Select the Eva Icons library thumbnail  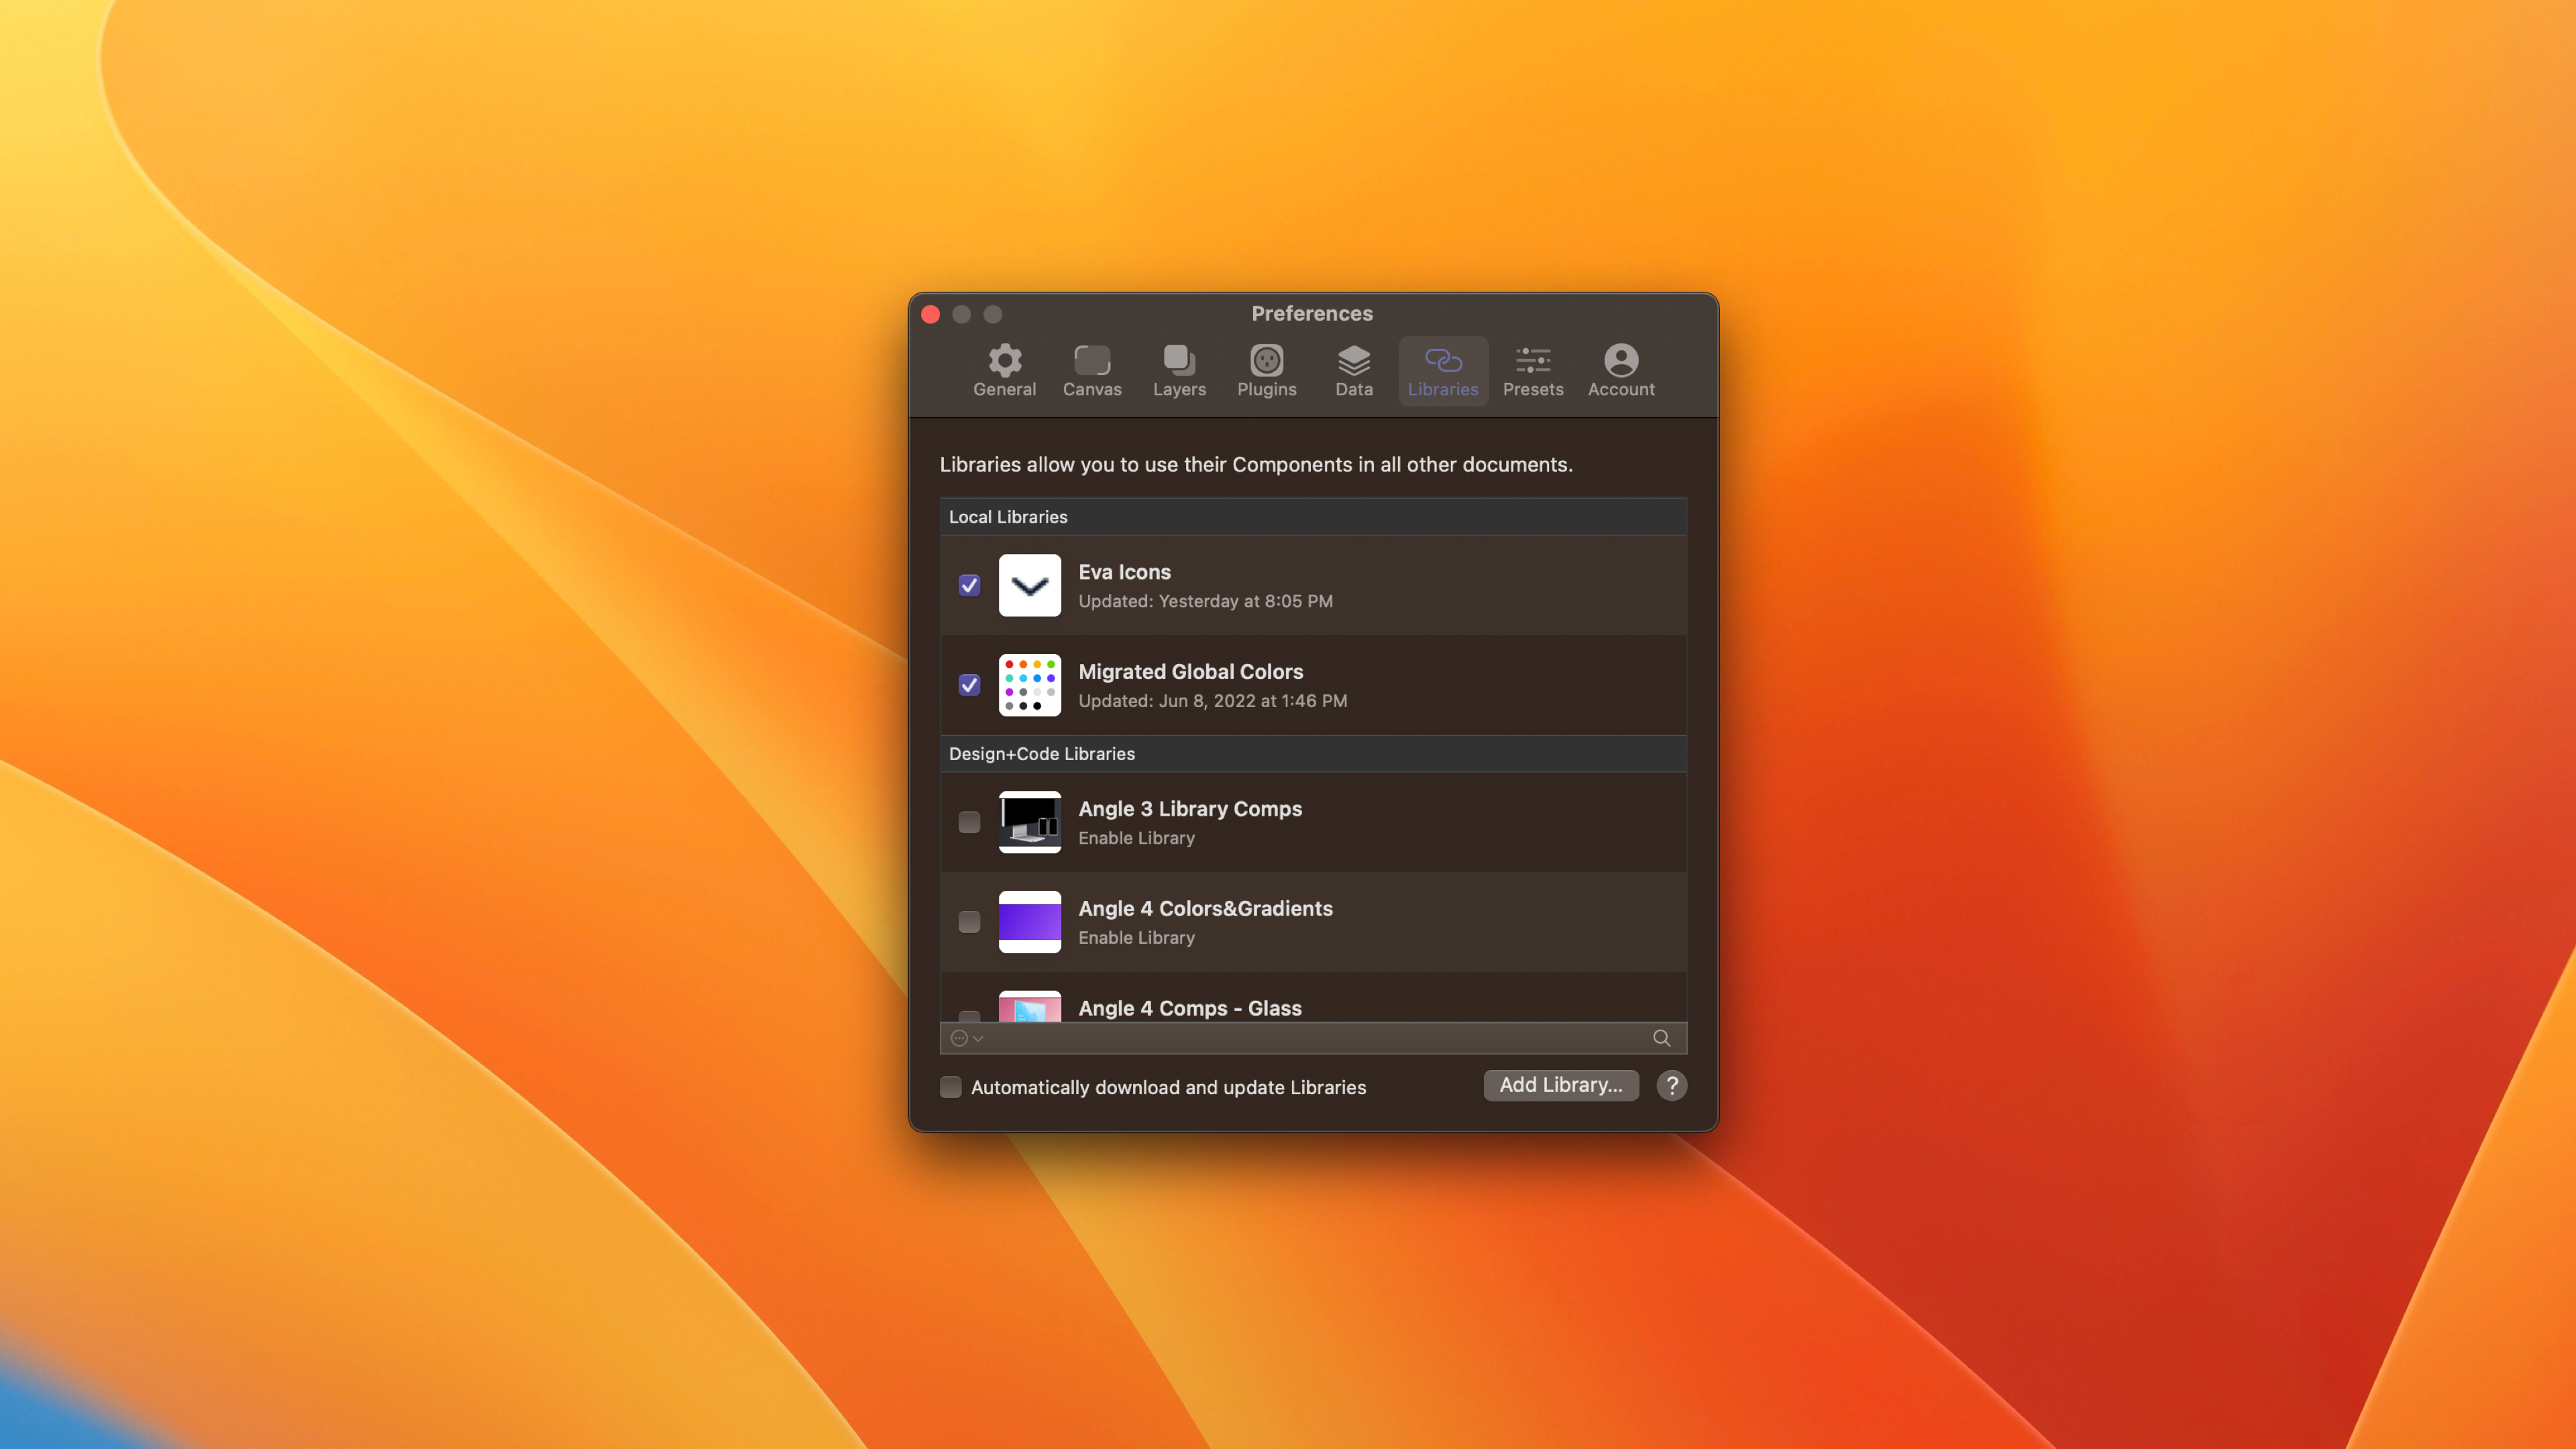click(1029, 585)
